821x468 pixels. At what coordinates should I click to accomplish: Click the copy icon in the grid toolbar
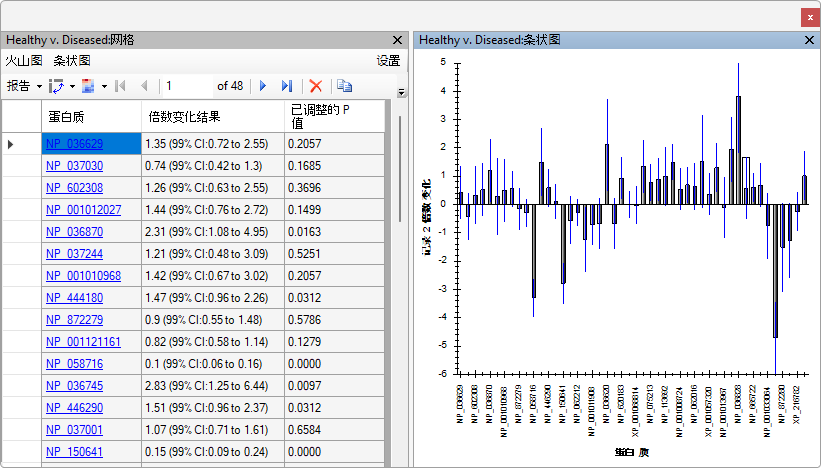point(344,86)
